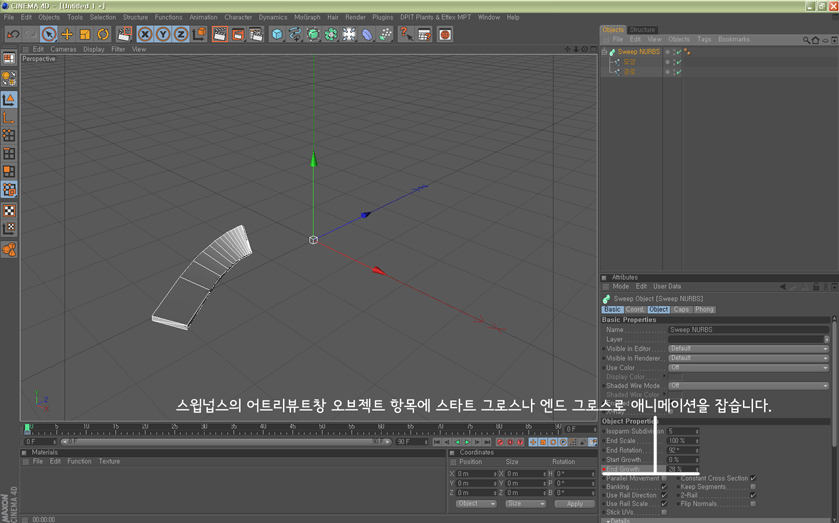Collapse the Sweep NURBS tree node
Viewport: 839px width, 523px height.
coord(604,52)
